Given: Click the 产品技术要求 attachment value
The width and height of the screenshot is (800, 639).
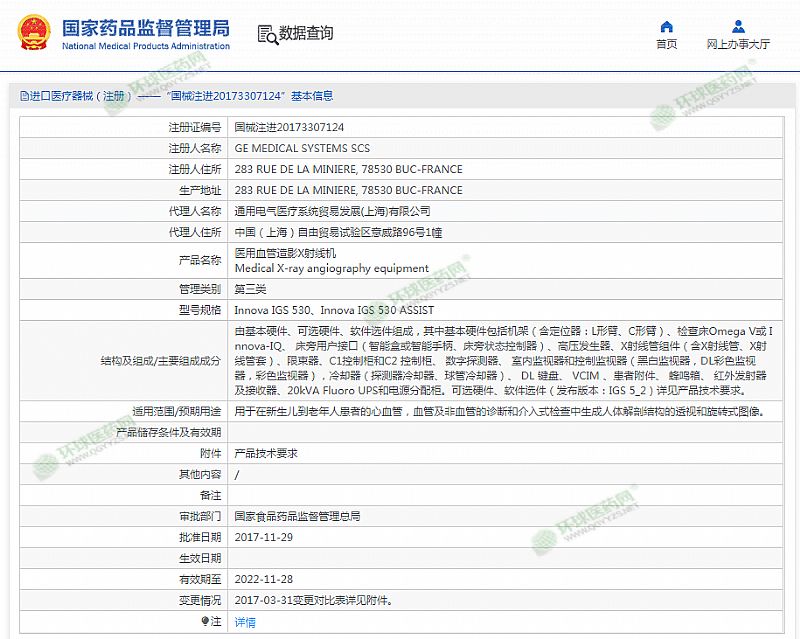Looking at the screenshot, I should point(265,453).
